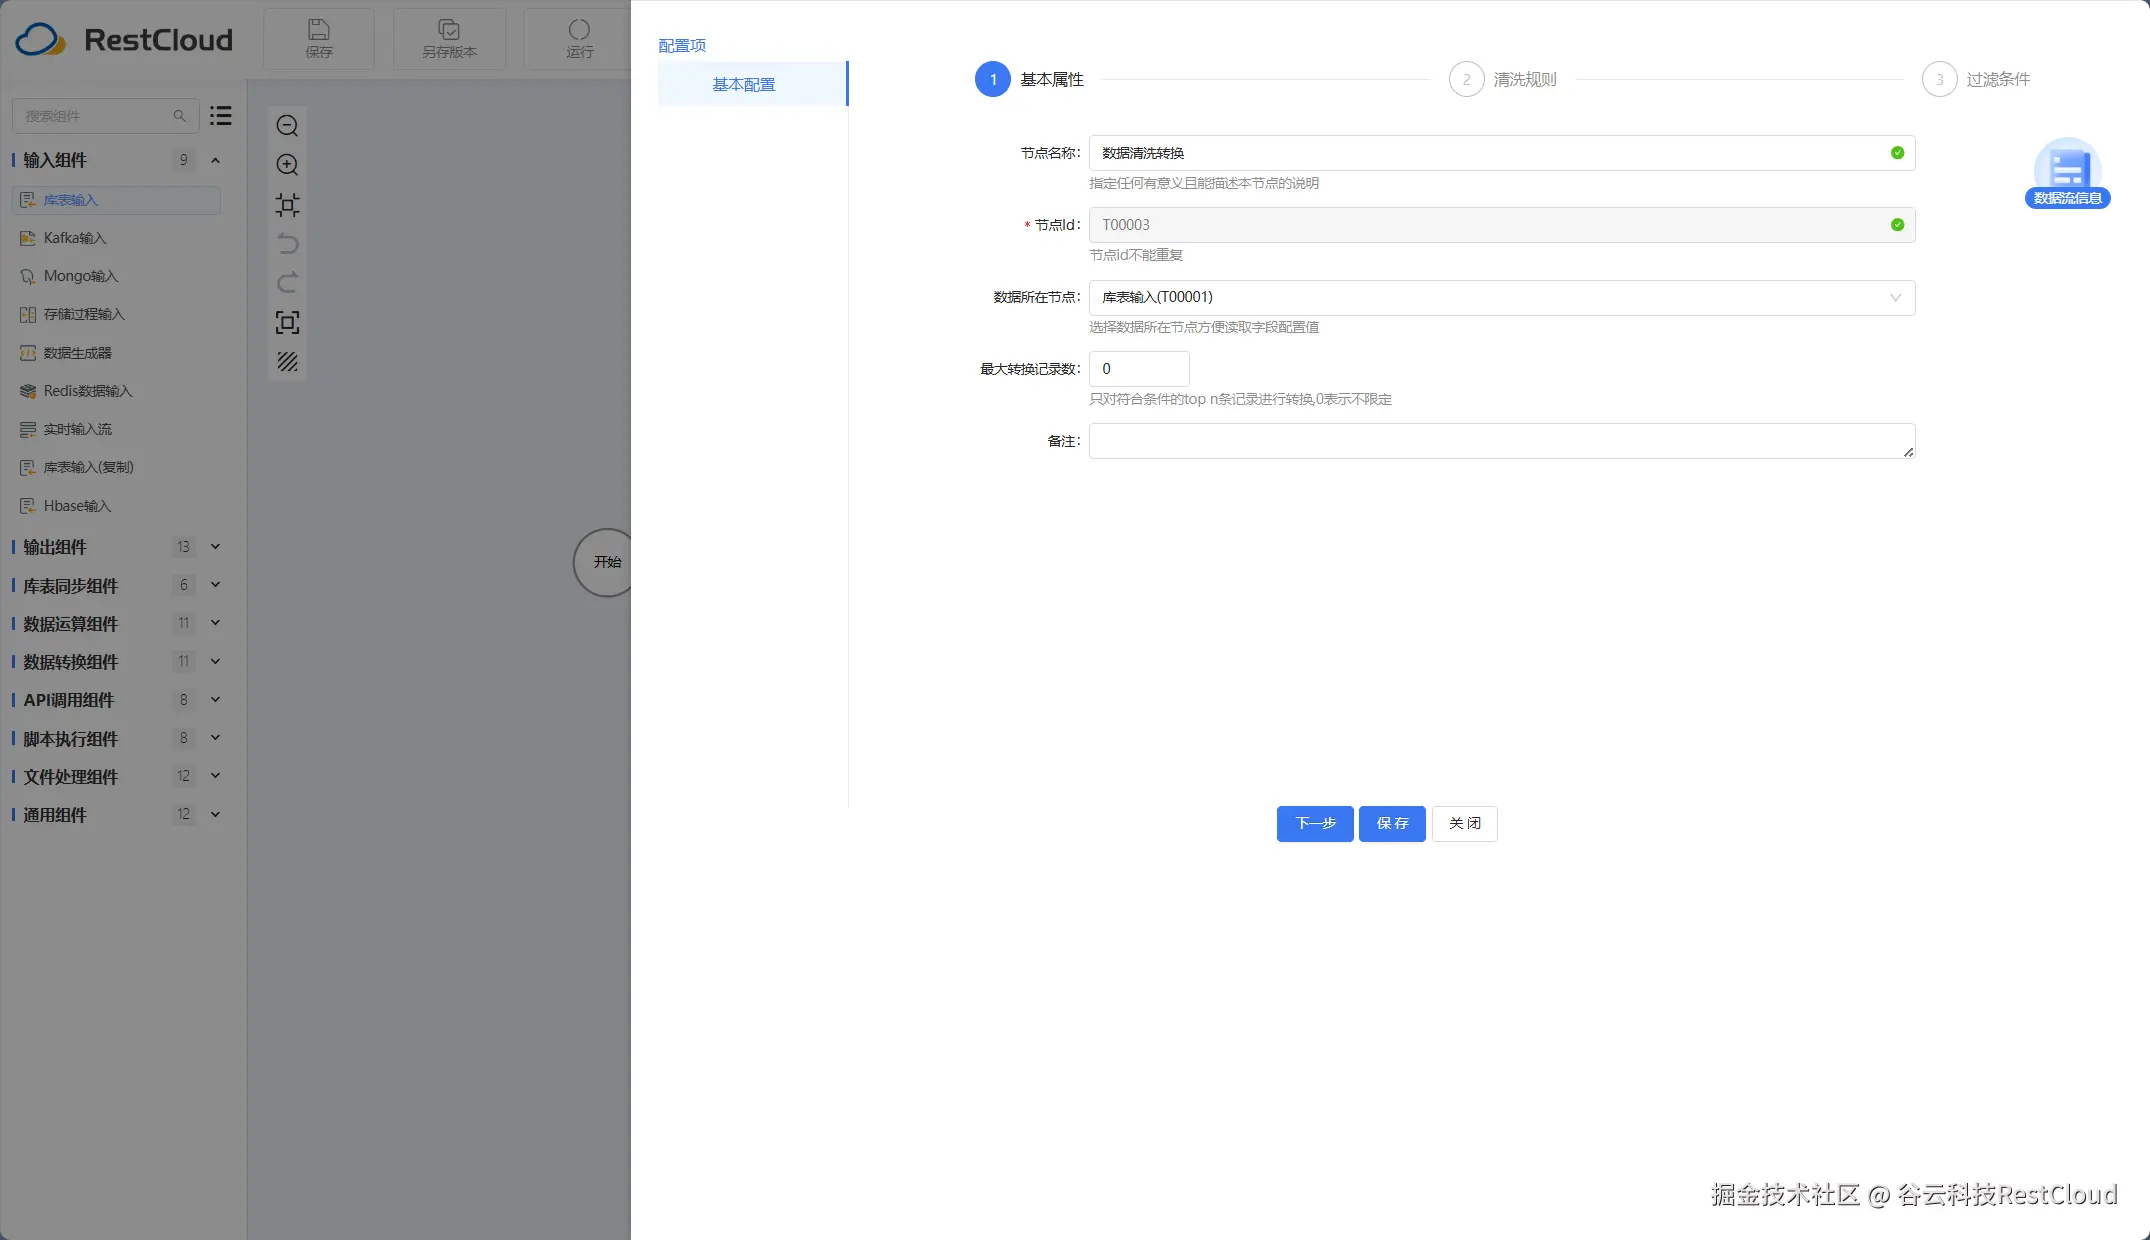Screen dimensions: 2150x1240
Task: Go to step 2 清洗规则
Action: (1503, 79)
